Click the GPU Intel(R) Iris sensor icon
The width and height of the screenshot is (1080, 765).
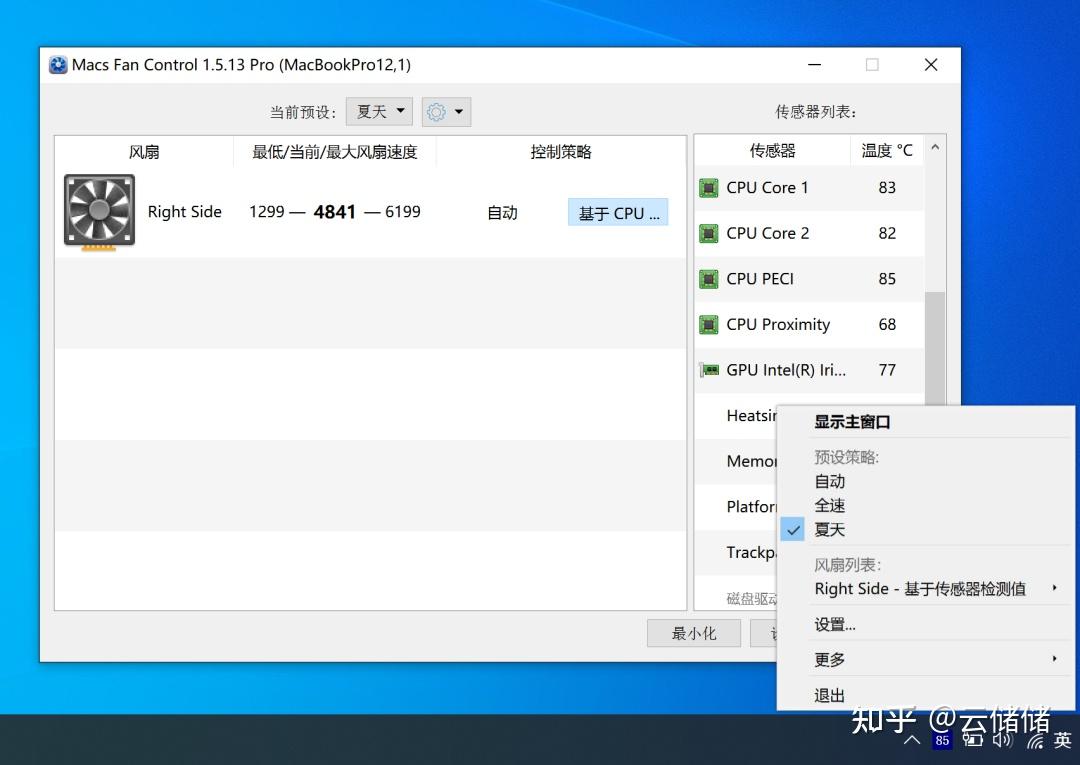pos(708,369)
